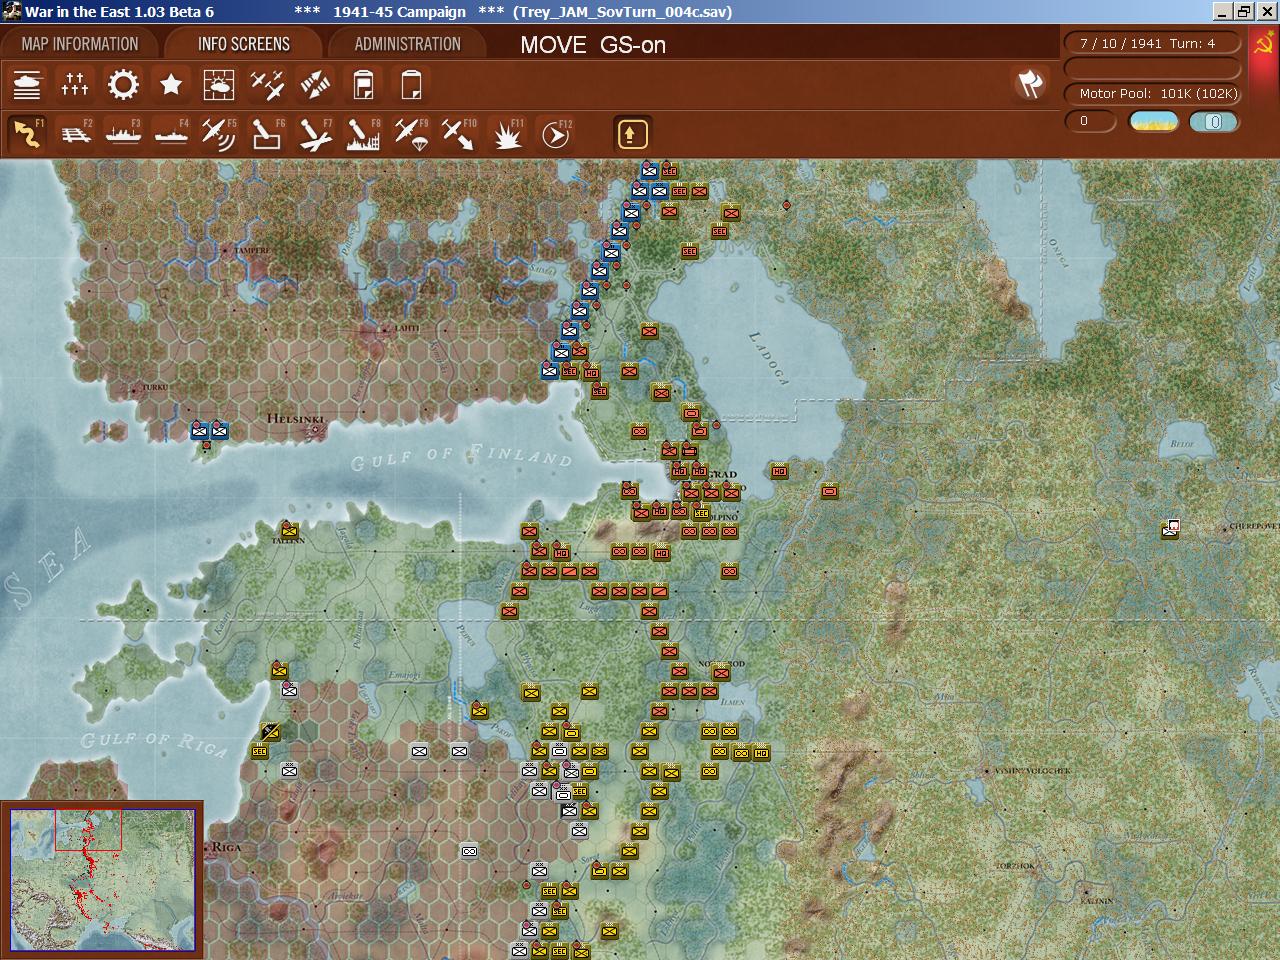Switch to the ADMINISTRATION tab
This screenshot has width=1280, height=960.
407,44
